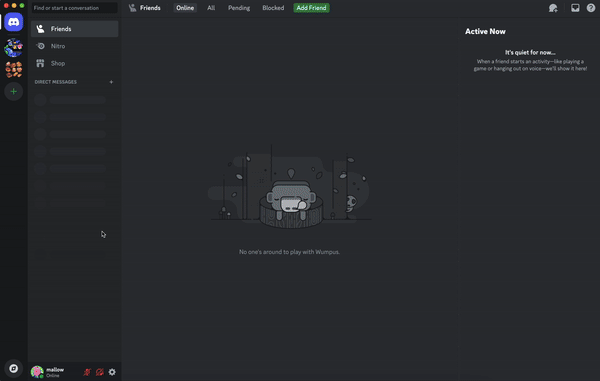Open the second server with orange avatars
The image size is (600, 381).
pyautogui.click(x=14, y=70)
